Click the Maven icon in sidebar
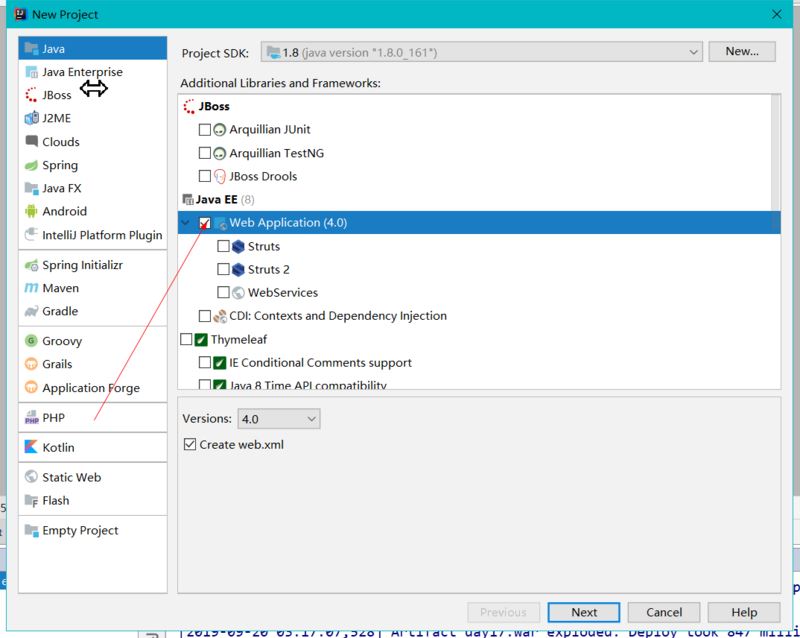The image size is (800, 638). click(31, 288)
